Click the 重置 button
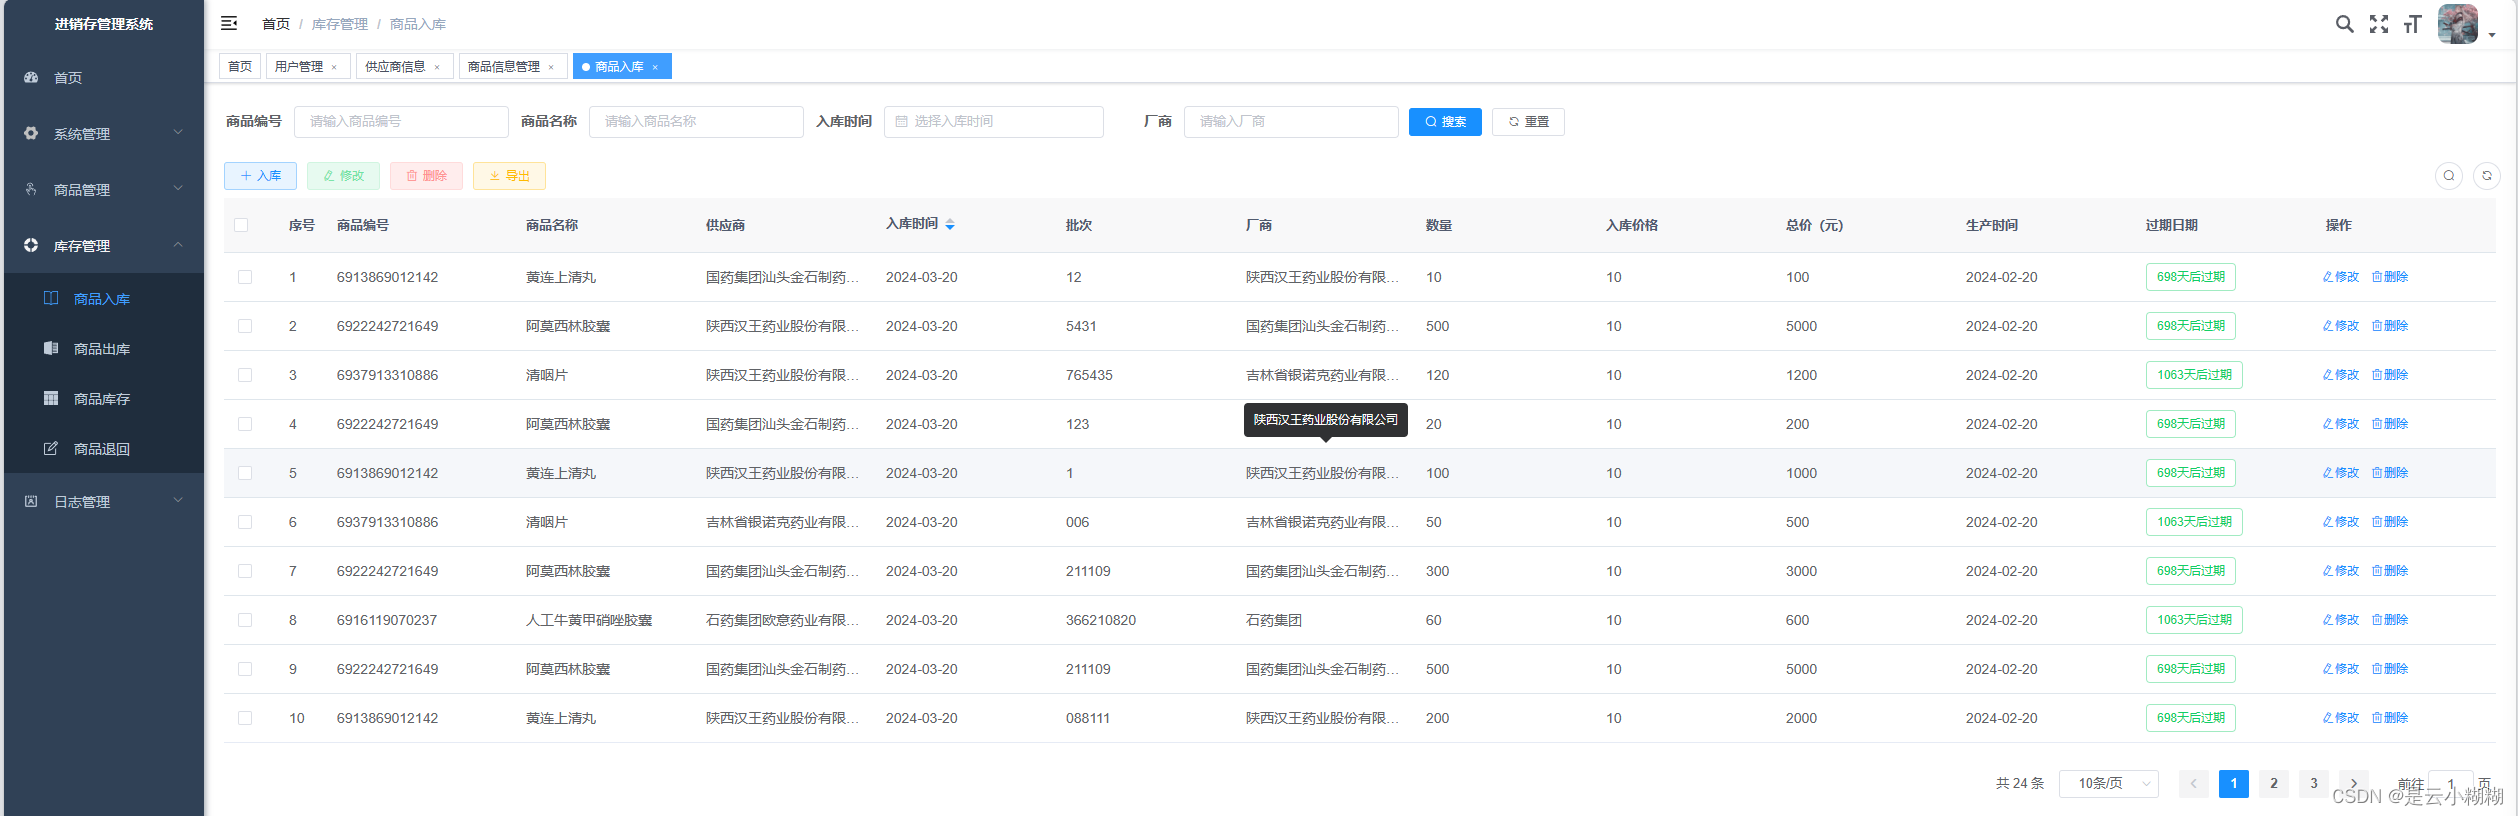The height and width of the screenshot is (816, 2518). (1528, 122)
